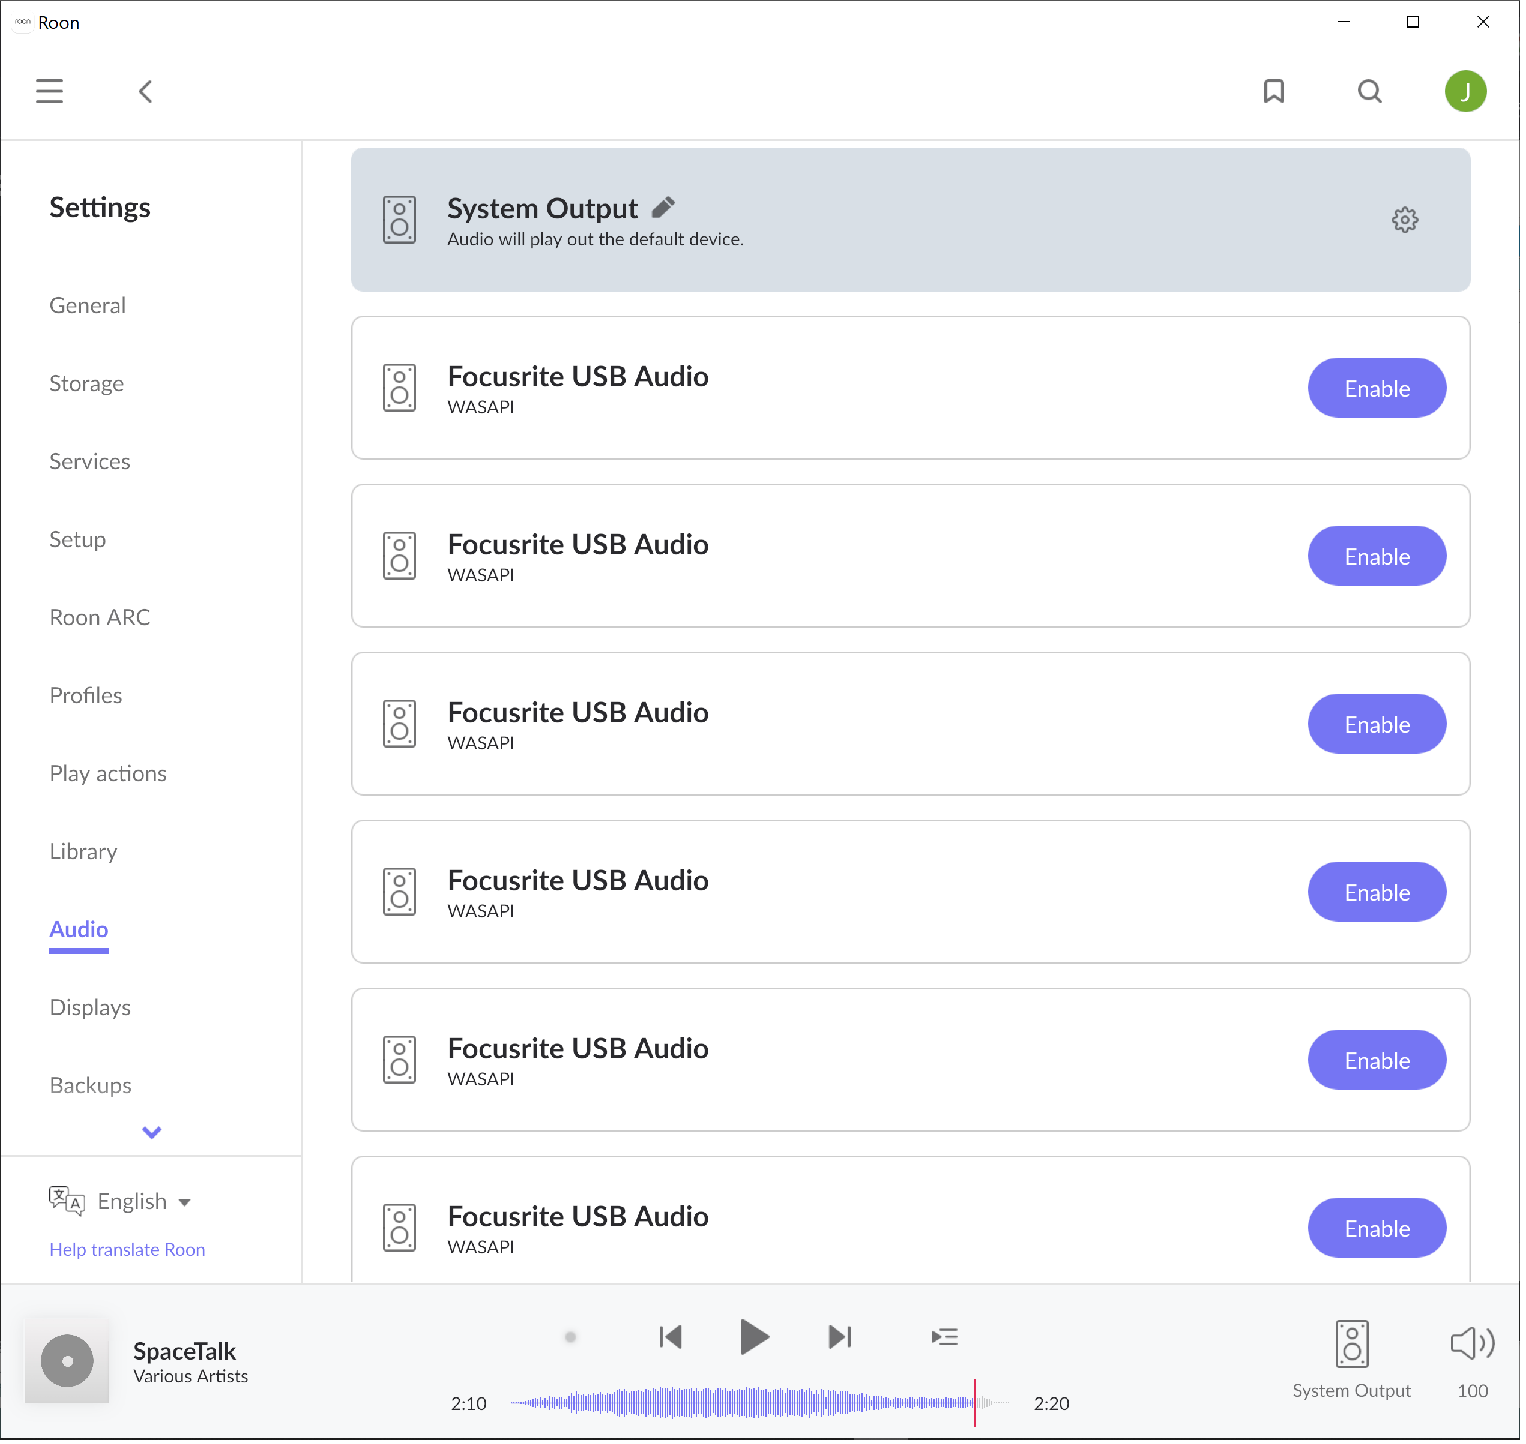Open Services settings tab
Image resolution: width=1526 pixels, height=1444 pixels.
(90, 462)
